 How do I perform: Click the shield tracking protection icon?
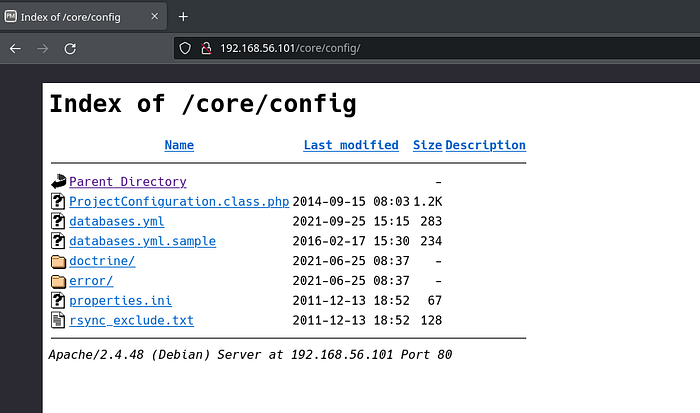[184, 48]
